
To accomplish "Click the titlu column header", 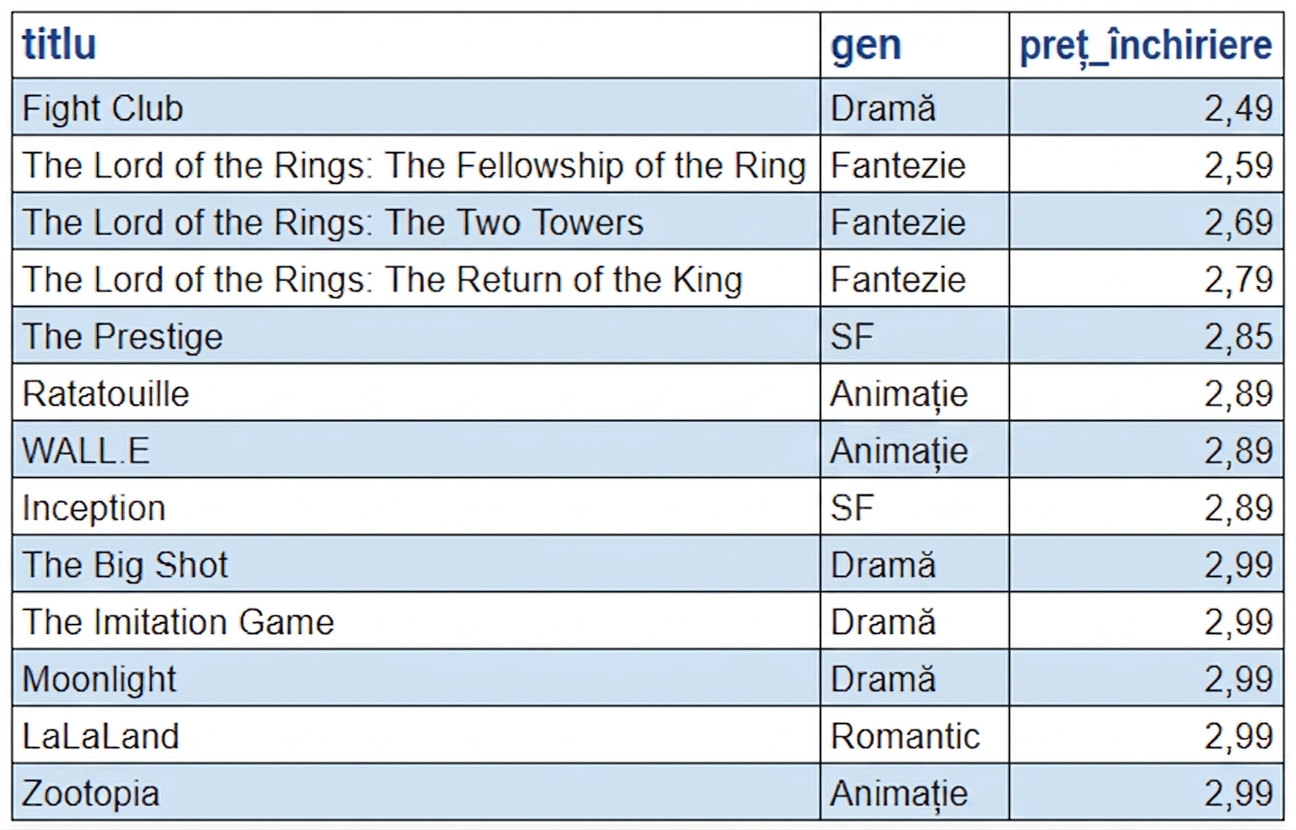I will (416, 46).
